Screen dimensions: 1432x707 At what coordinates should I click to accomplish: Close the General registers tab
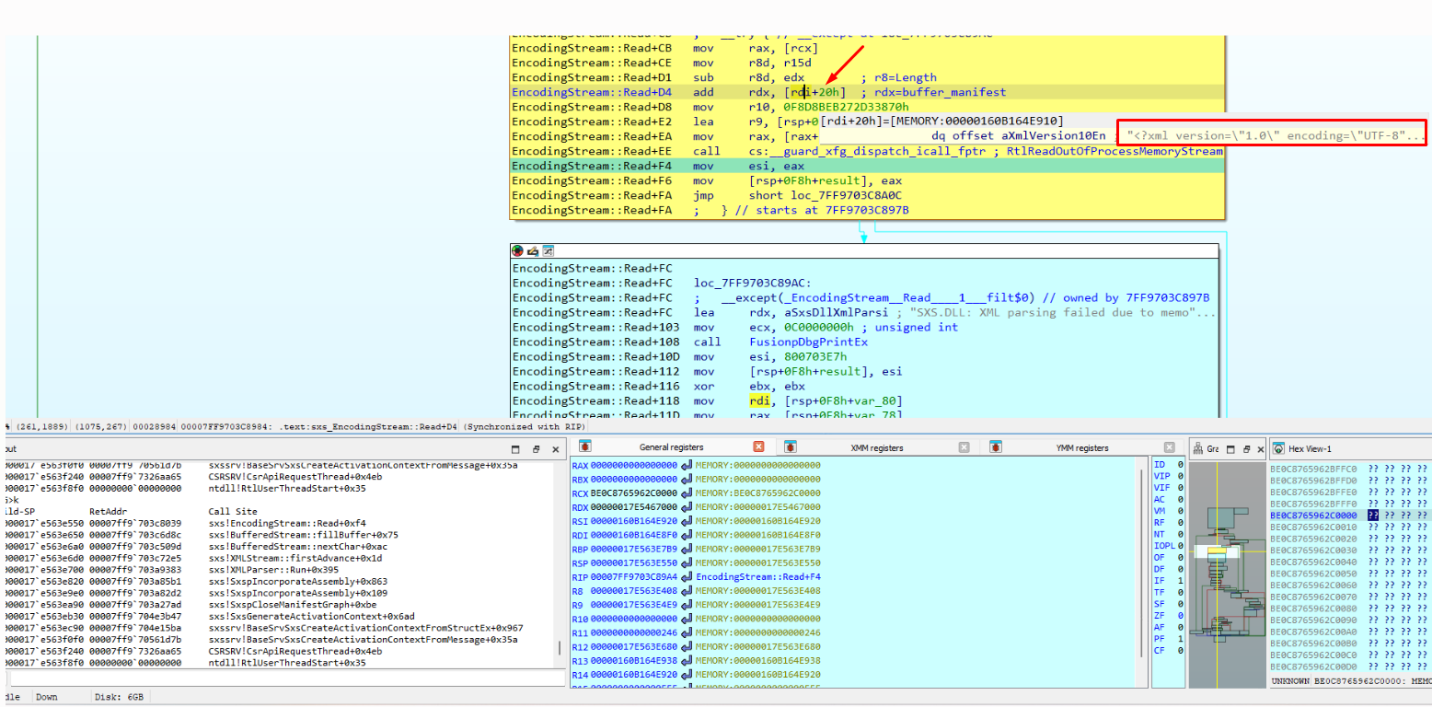point(758,448)
